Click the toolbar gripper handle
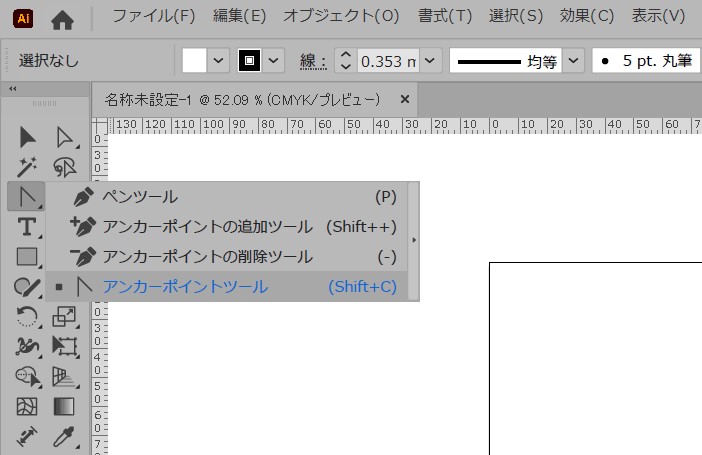 (44, 103)
